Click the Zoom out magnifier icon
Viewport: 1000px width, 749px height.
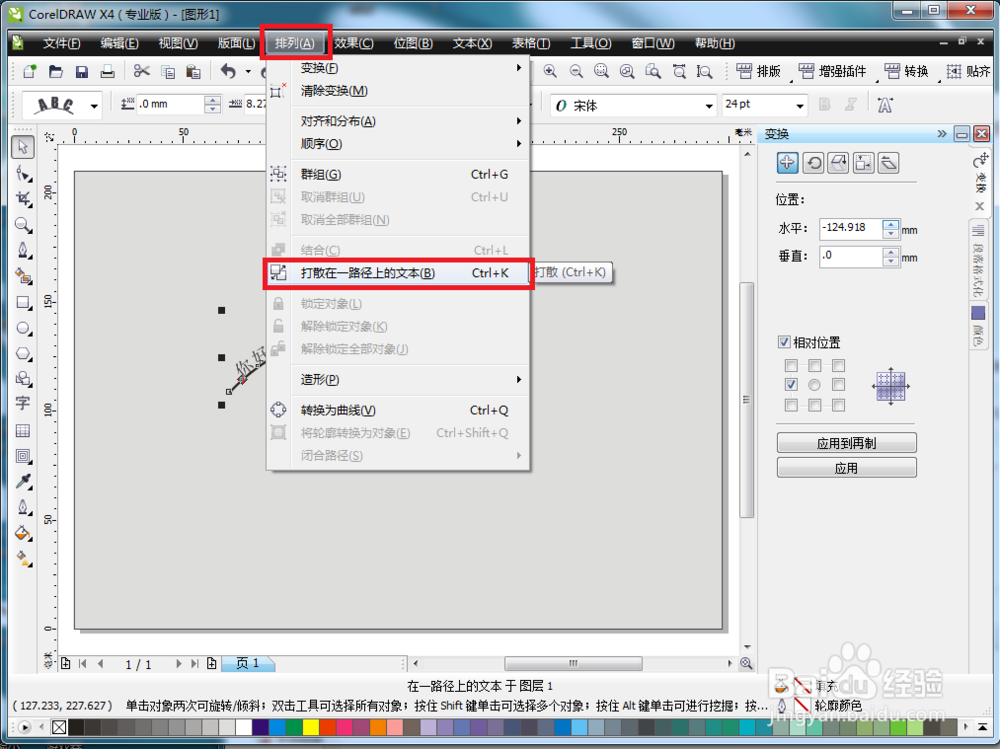pos(576,71)
